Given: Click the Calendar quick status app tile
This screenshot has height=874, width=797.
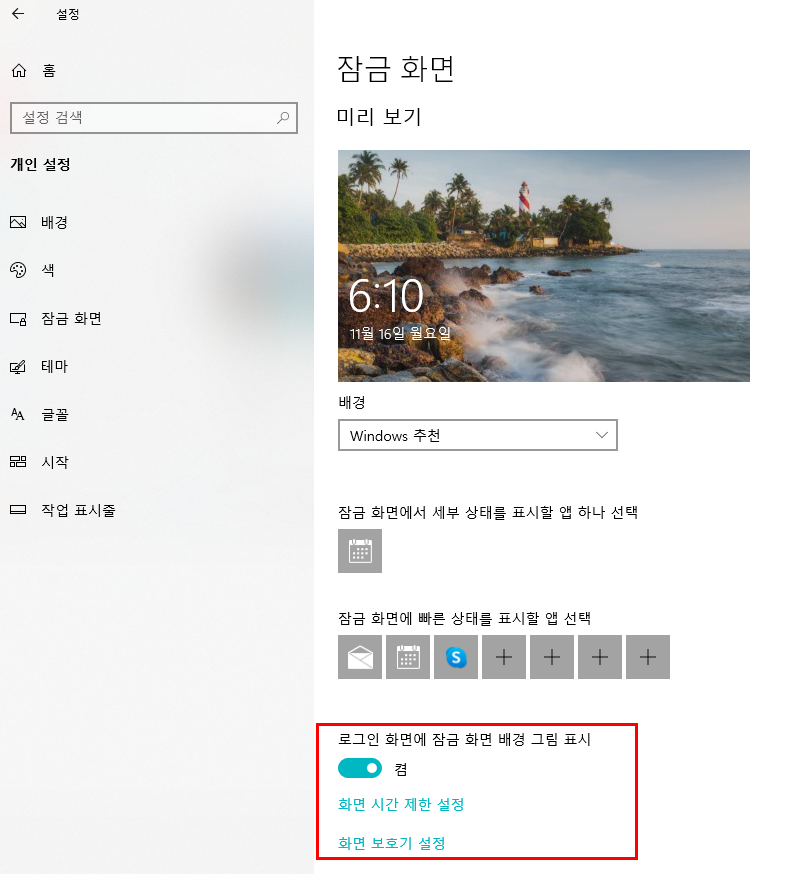Looking at the screenshot, I should (x=408, y=657).
